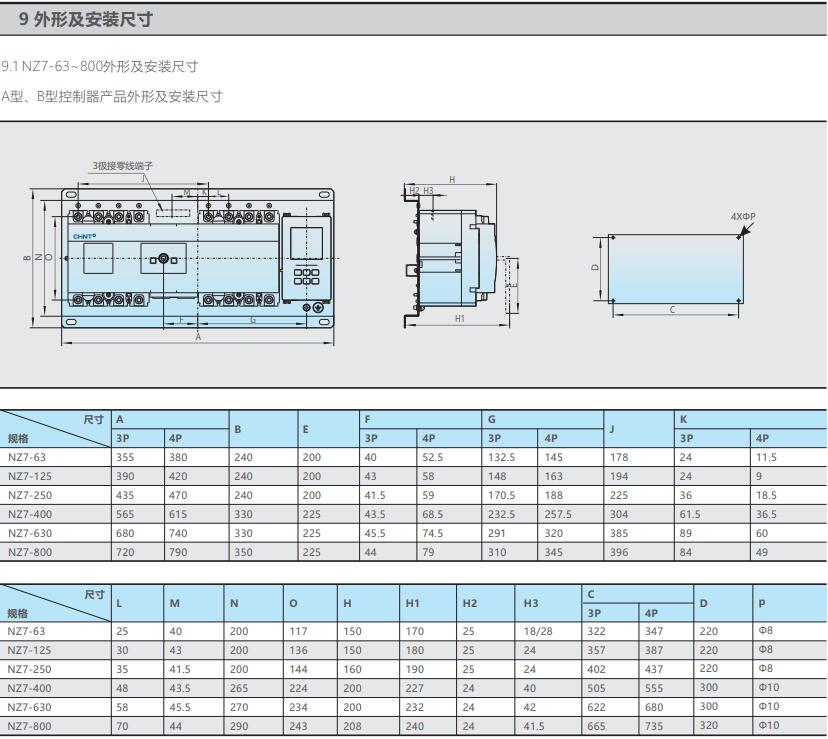Click the cell value "347" under C 4P
This screenshot has width=828, height=739.
tap(654, 632)
